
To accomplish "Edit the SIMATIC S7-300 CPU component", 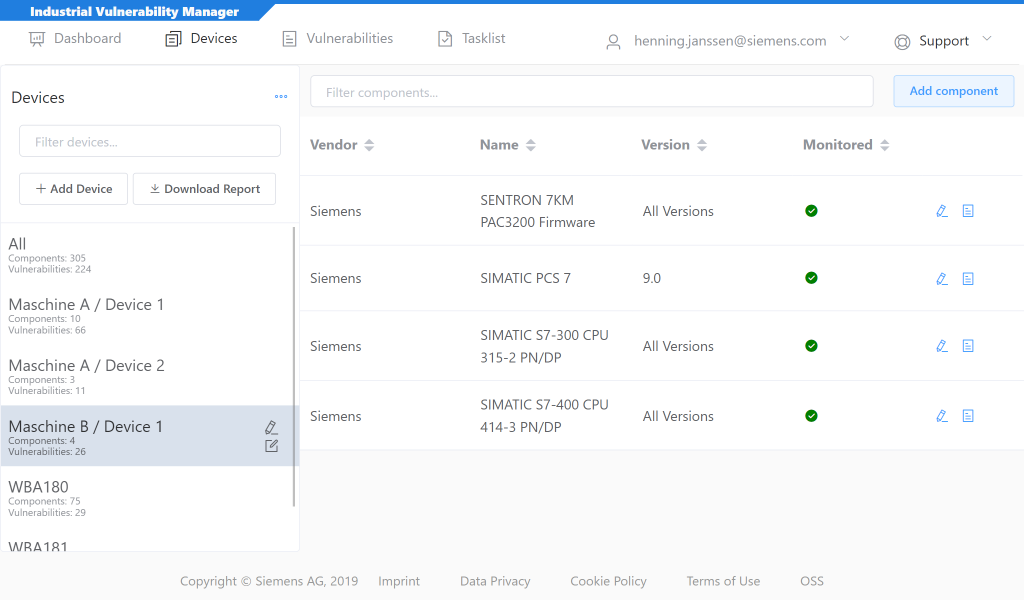I will click(x=942, y=346).
